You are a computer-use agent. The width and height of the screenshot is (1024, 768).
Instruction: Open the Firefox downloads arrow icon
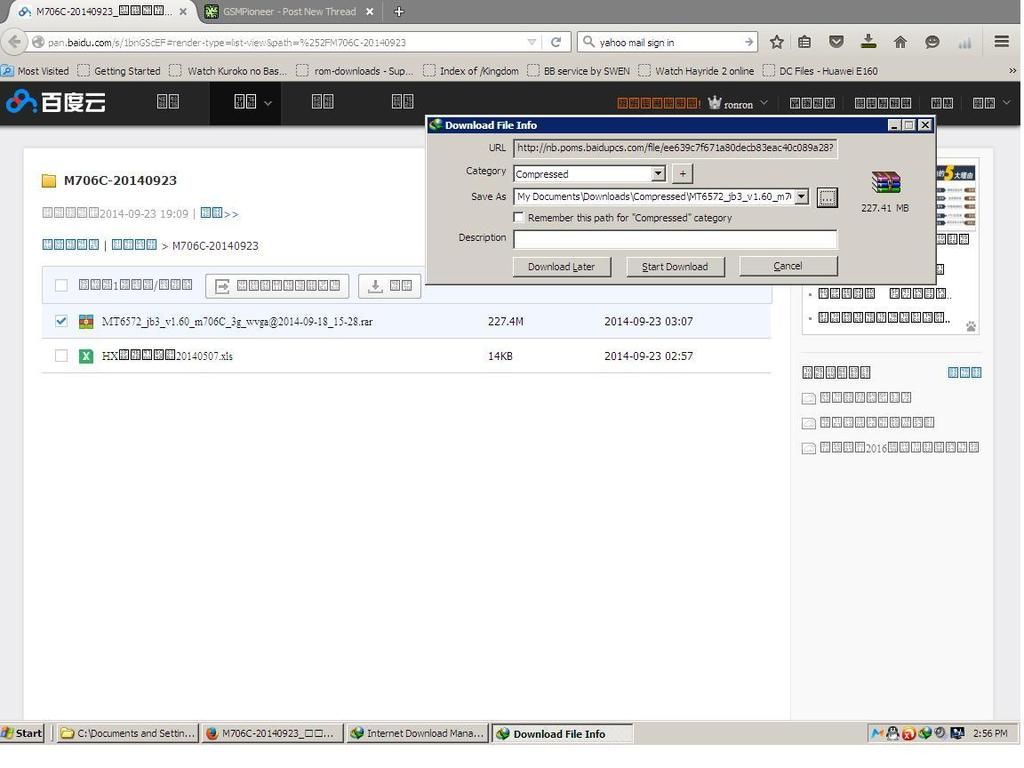tap(868, 42)
